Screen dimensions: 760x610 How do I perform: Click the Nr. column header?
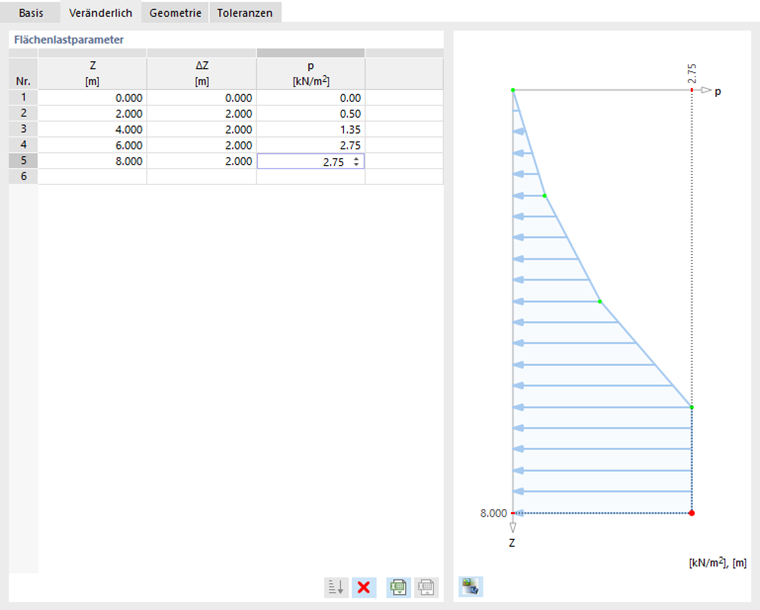click(23, 74)
